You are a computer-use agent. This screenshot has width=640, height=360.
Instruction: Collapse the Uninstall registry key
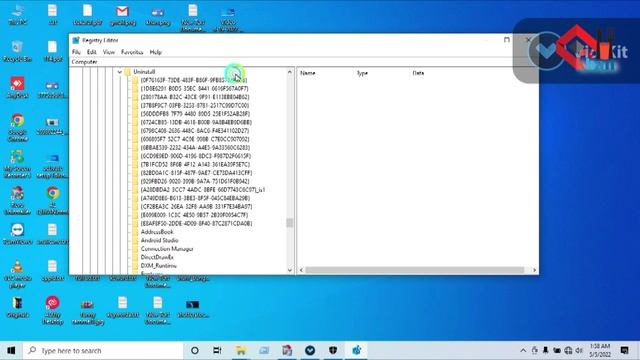click(120, 72)
